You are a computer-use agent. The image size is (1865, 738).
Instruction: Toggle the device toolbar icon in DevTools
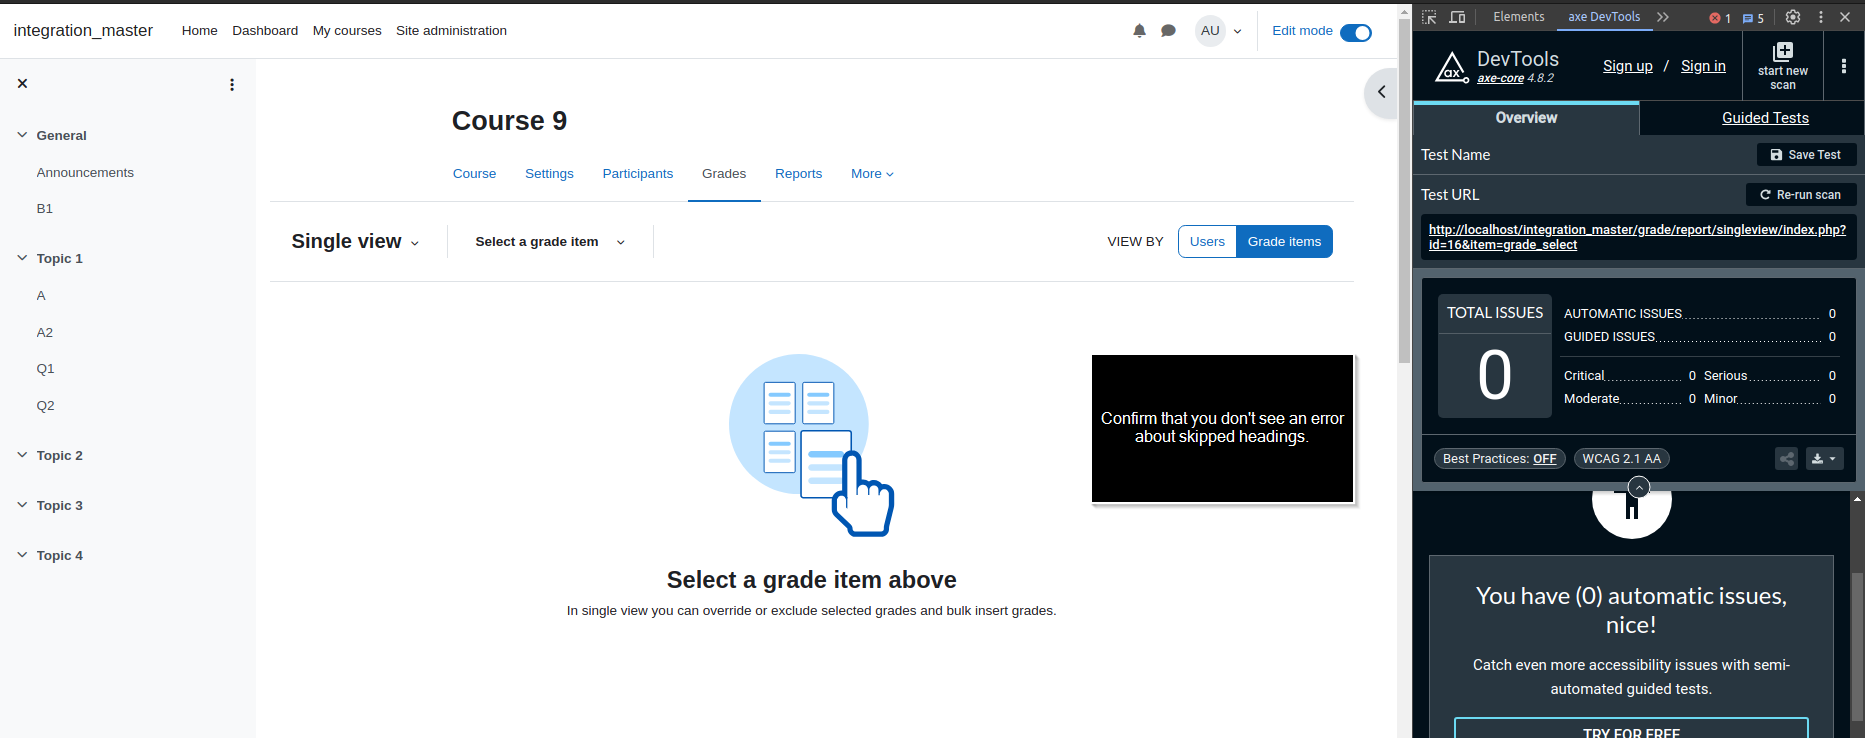point(1458,17)
